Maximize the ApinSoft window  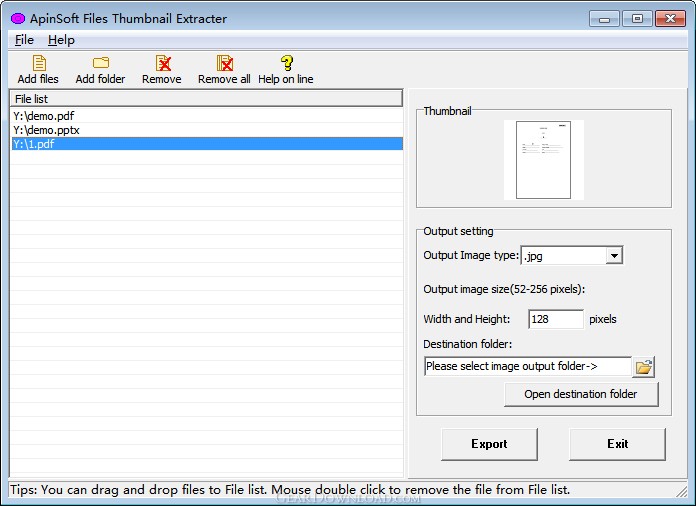click(637, 19)
